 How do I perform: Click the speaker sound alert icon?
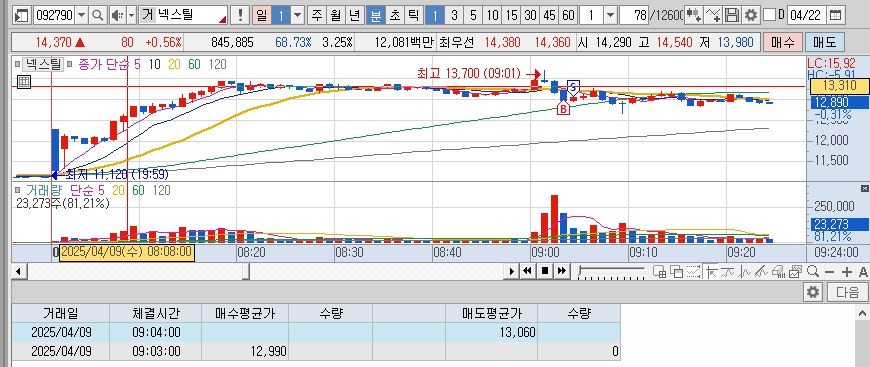[x=117, y=15]
